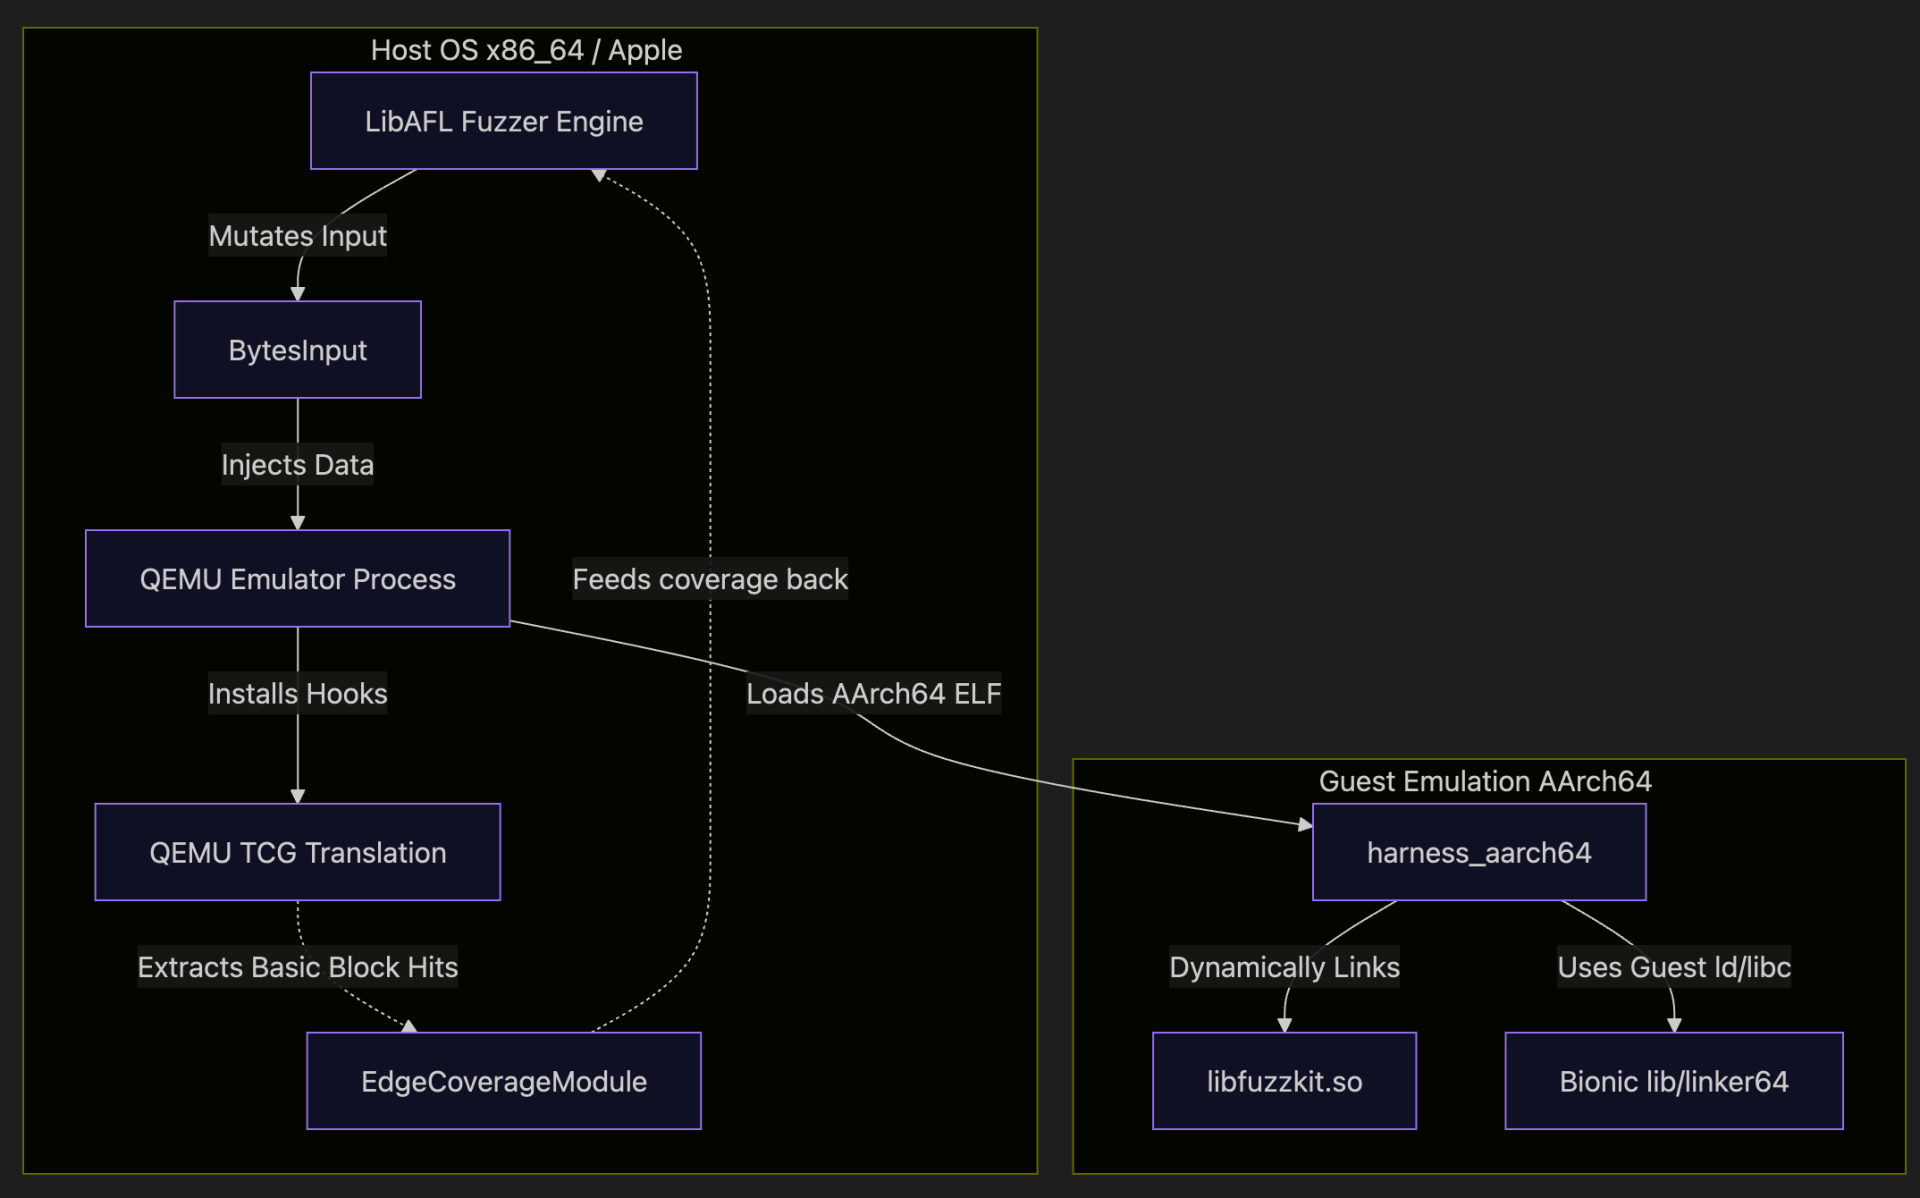Select the BytesInput node box

pos(297,350)
